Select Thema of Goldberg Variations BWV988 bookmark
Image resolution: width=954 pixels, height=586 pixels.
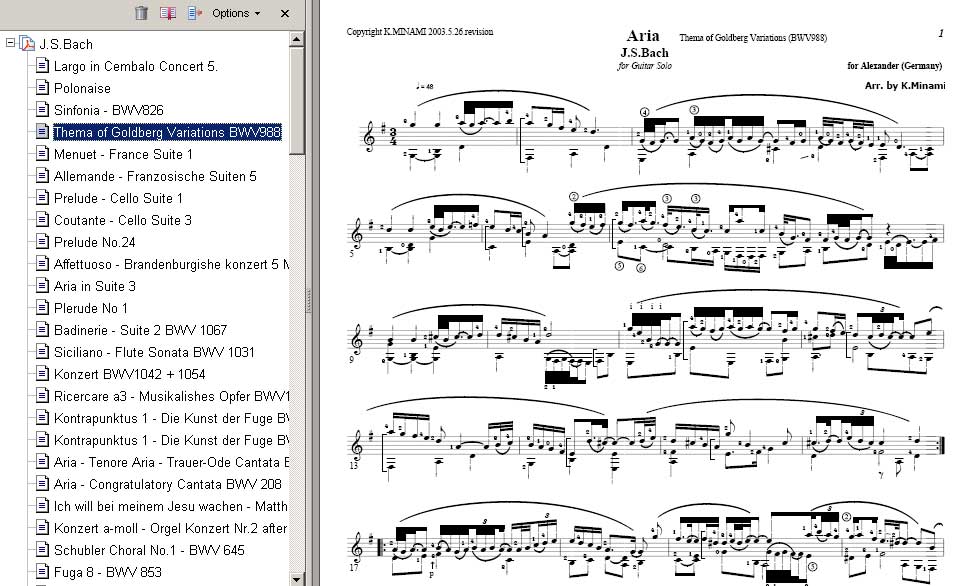click(x=167, y=132)
